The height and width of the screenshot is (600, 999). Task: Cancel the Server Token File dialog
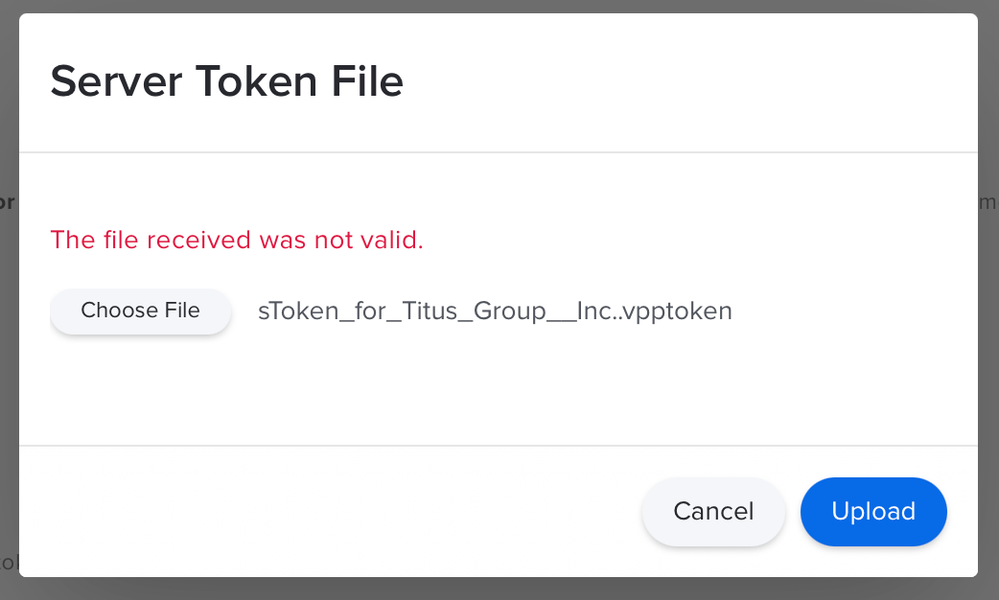click(713, 511)
